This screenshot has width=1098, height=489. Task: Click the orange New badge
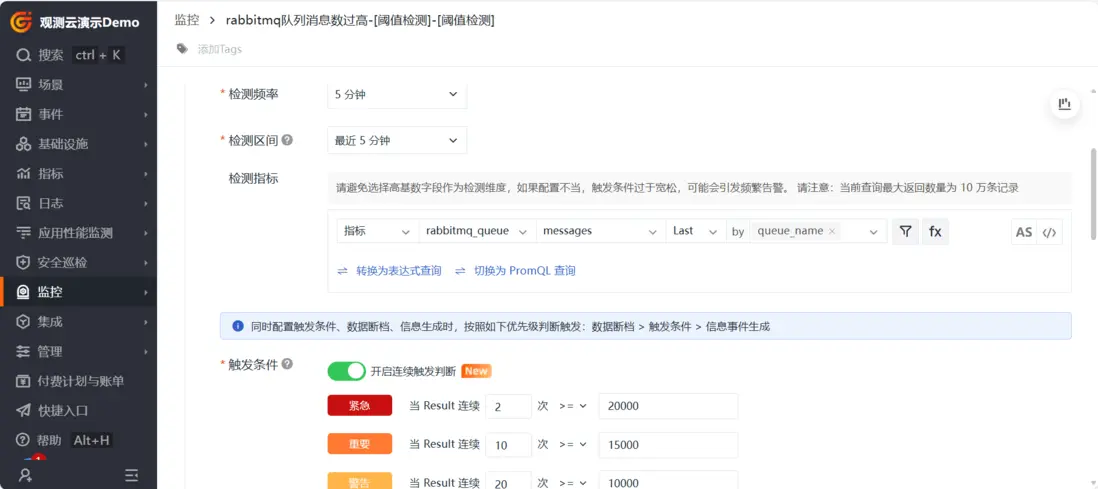[476, 371]
